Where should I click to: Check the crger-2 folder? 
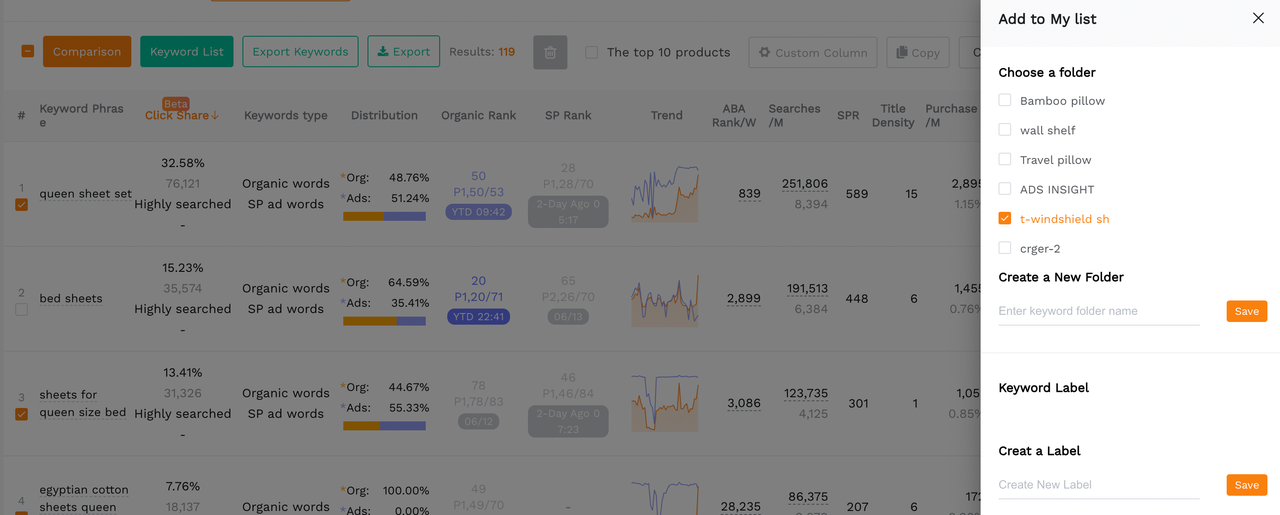click(1005, 248)
